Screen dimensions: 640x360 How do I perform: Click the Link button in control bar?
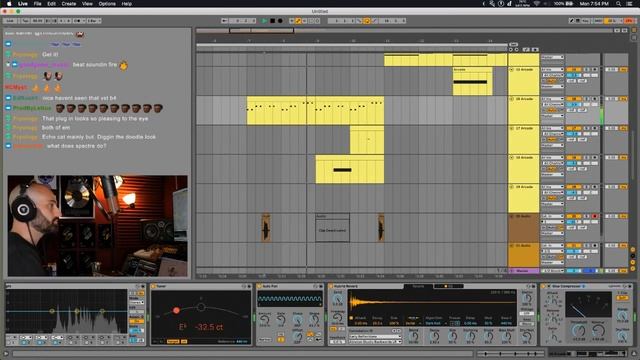click(x=10, y=20)
